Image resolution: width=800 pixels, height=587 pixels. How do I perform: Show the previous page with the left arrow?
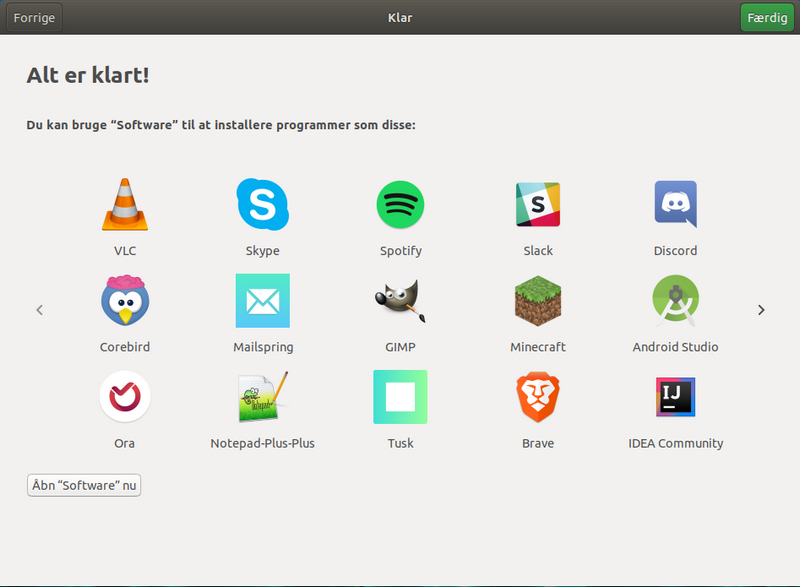39,310
